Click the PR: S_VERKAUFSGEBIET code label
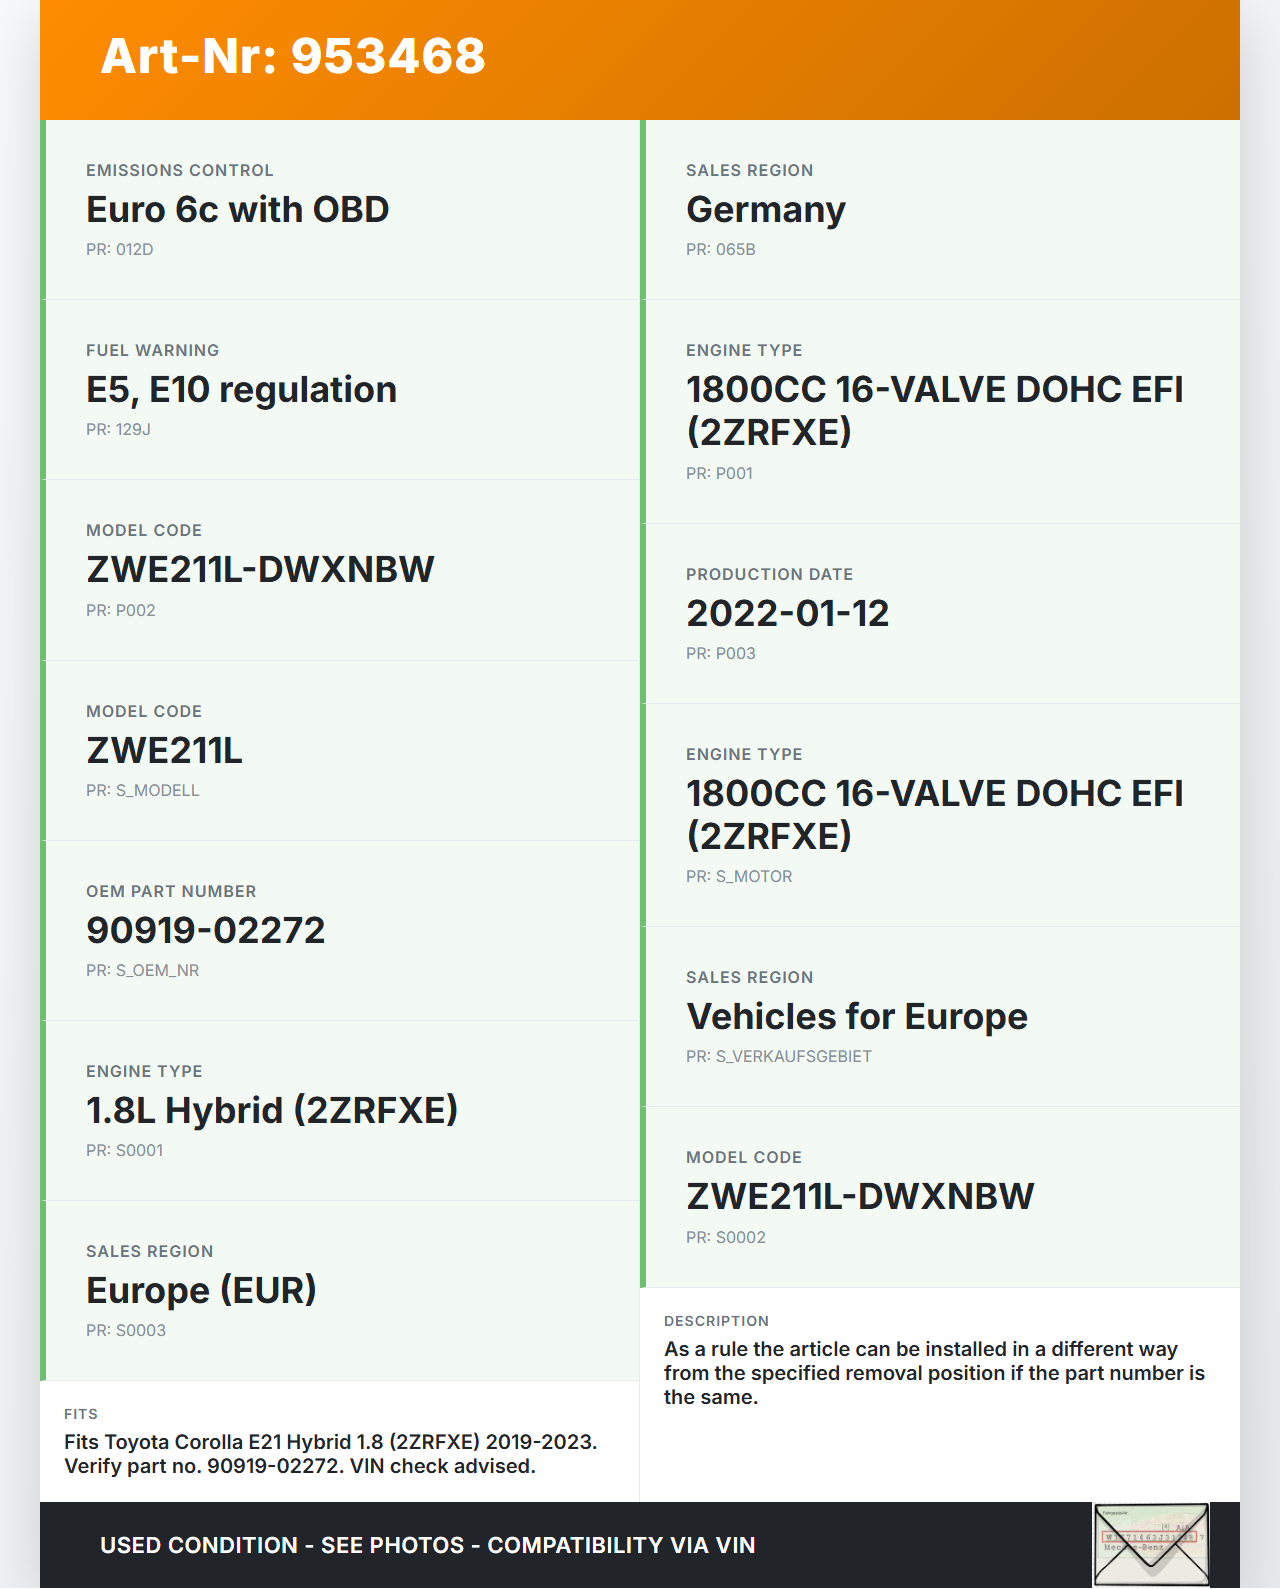The width and height of the screenshot is (1280, 1589). point(778,1056)
